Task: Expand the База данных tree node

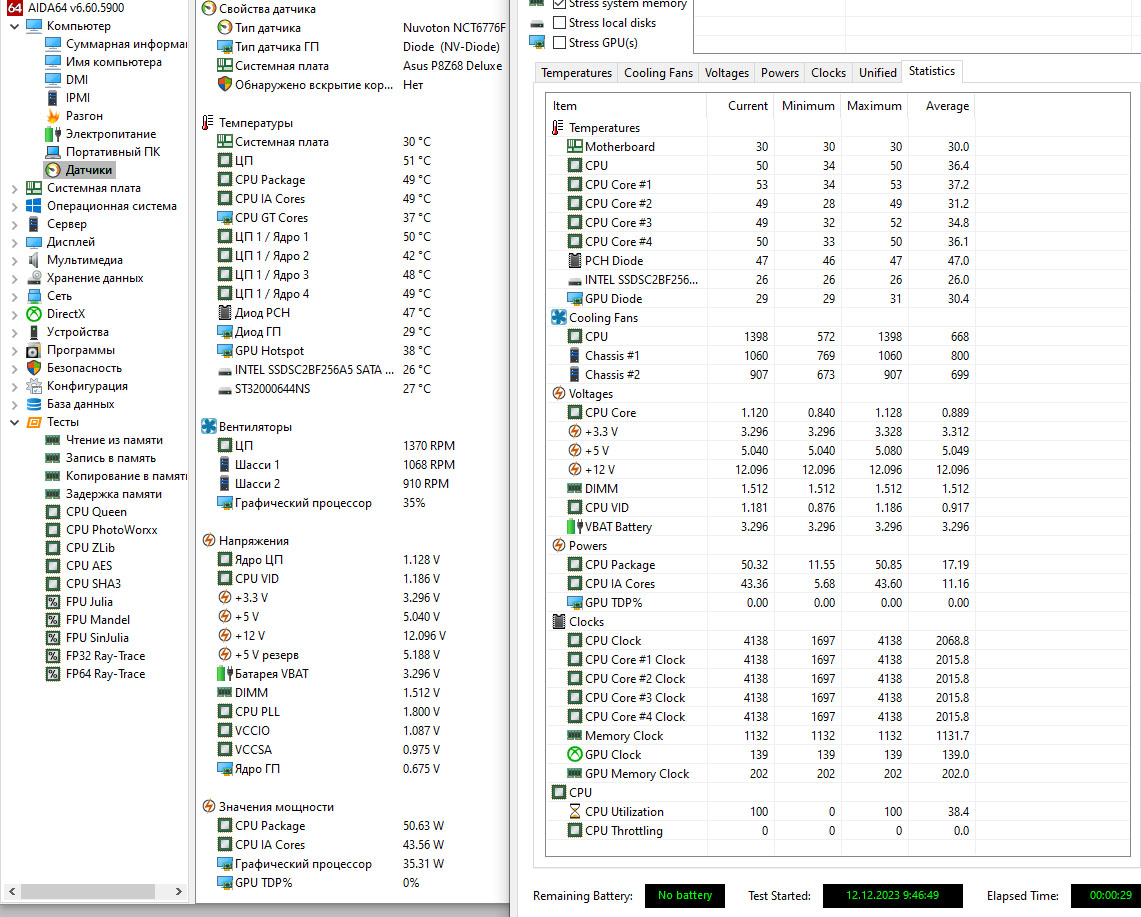Action: coord(15,404)
